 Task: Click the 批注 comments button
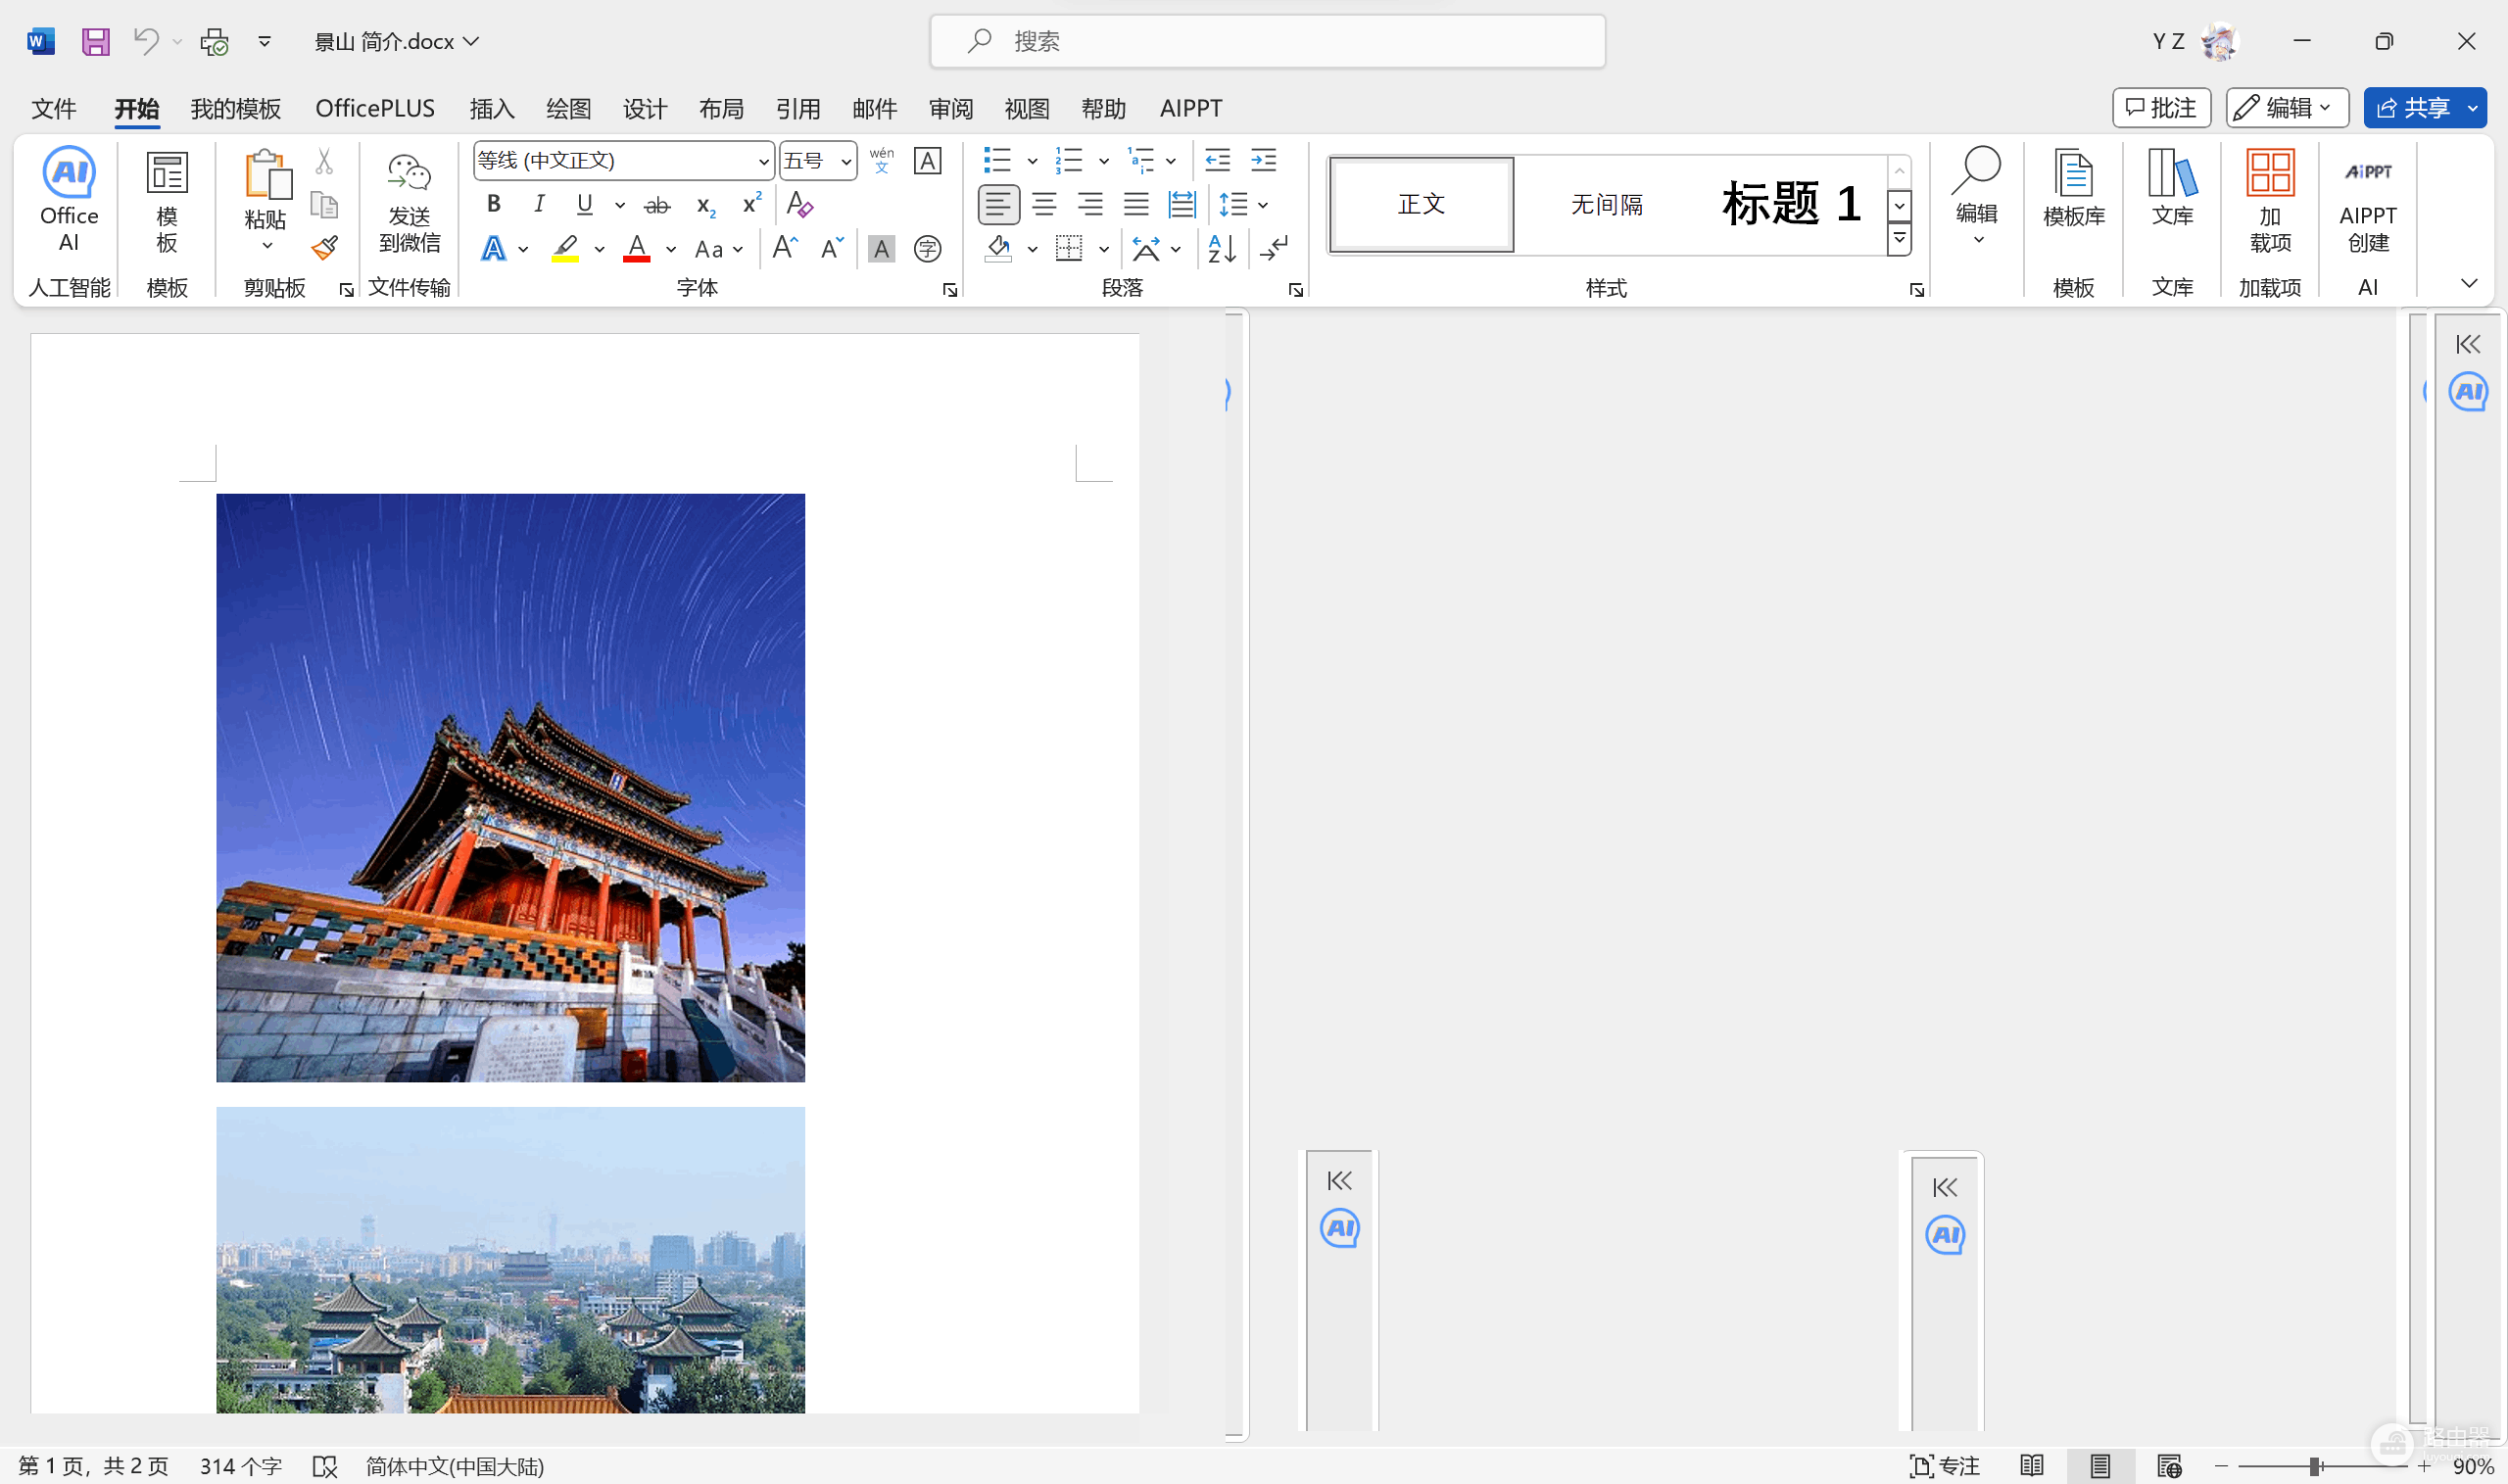[x=2161, y=108]
